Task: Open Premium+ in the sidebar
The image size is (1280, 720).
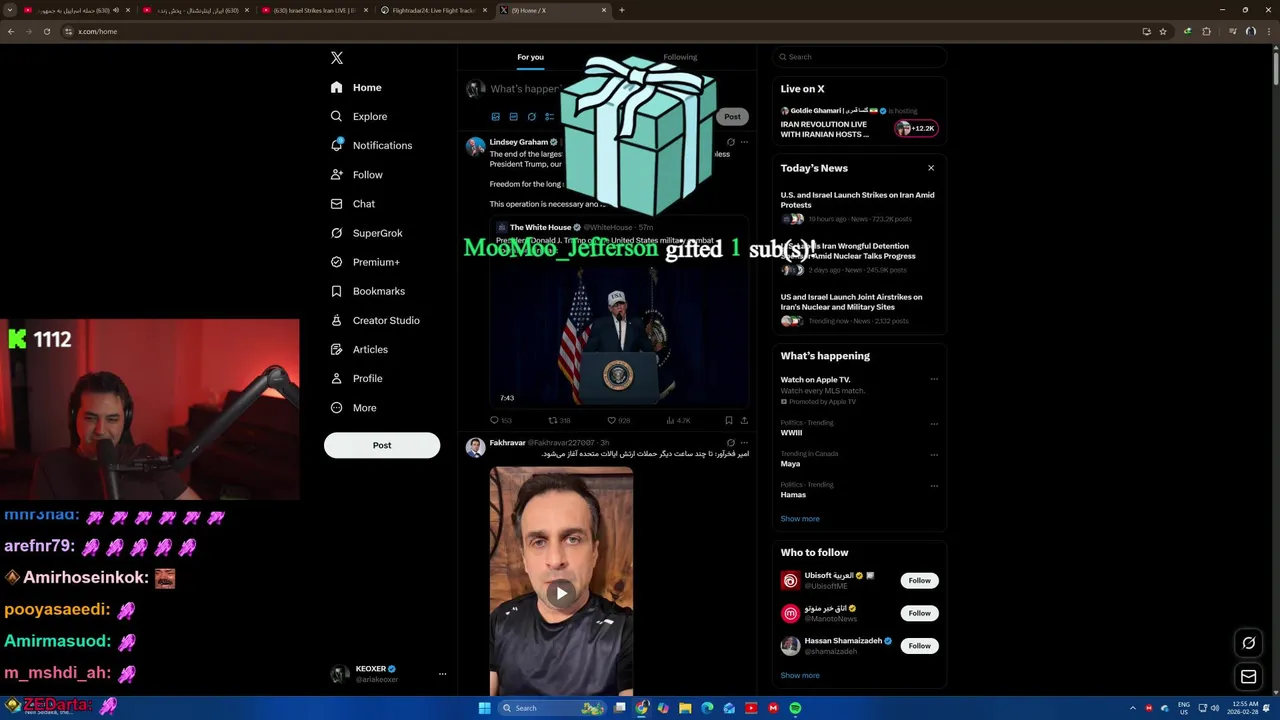Action: click(x=364, y=262)
